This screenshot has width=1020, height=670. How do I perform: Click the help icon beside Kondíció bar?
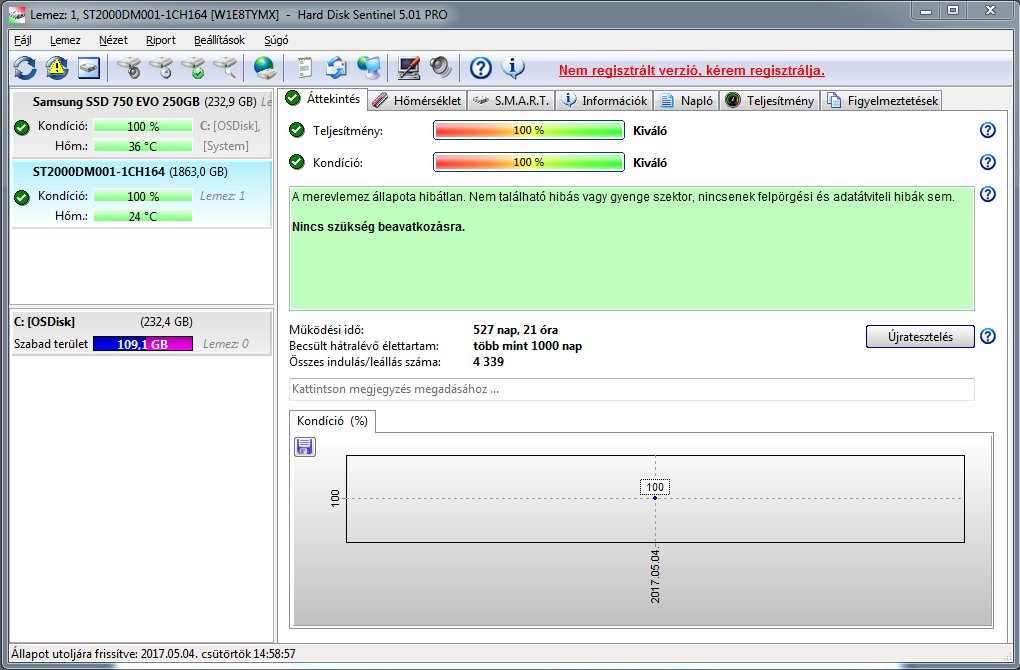click(987, 162)
